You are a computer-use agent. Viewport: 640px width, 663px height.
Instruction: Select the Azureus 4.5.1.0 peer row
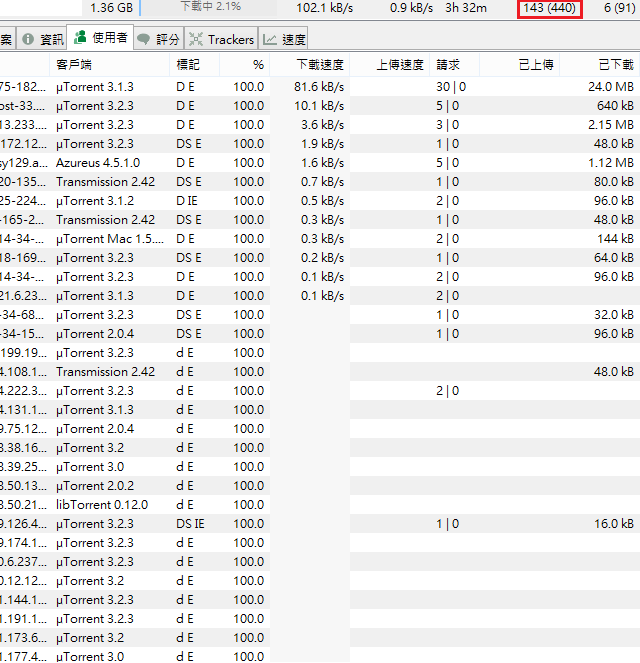pos(320,163)
